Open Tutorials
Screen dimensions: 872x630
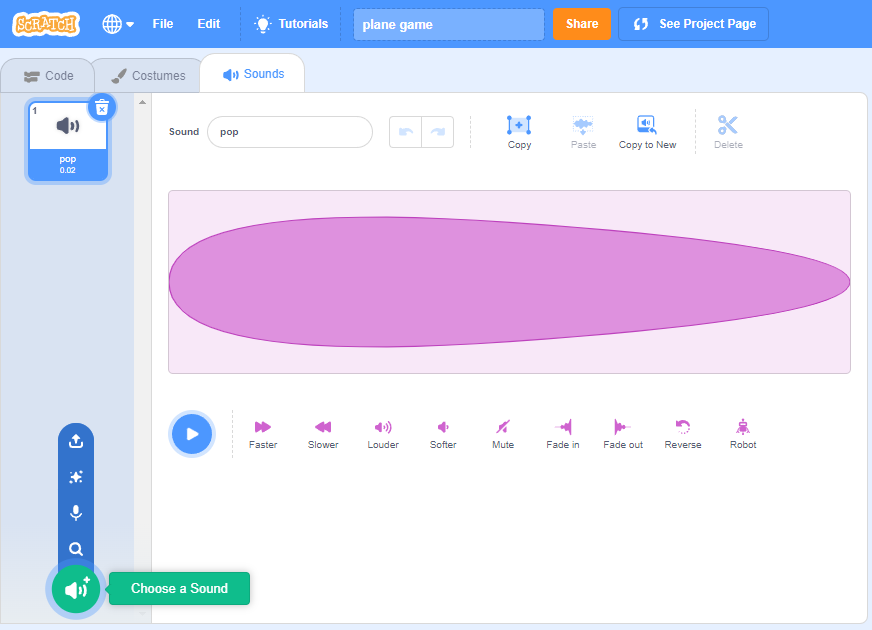[291, 24]
